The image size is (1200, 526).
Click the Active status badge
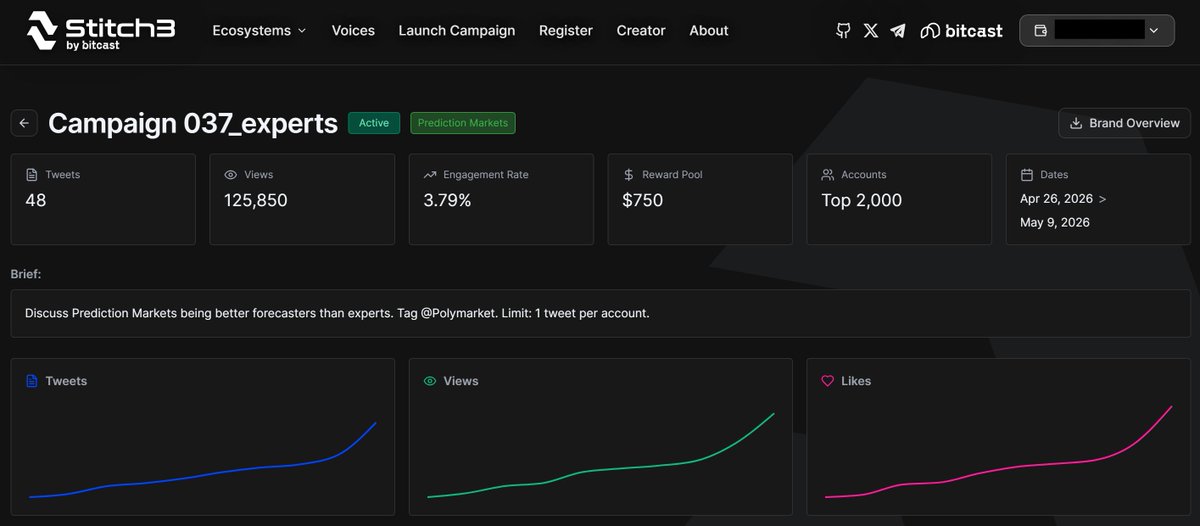[374, 123]
